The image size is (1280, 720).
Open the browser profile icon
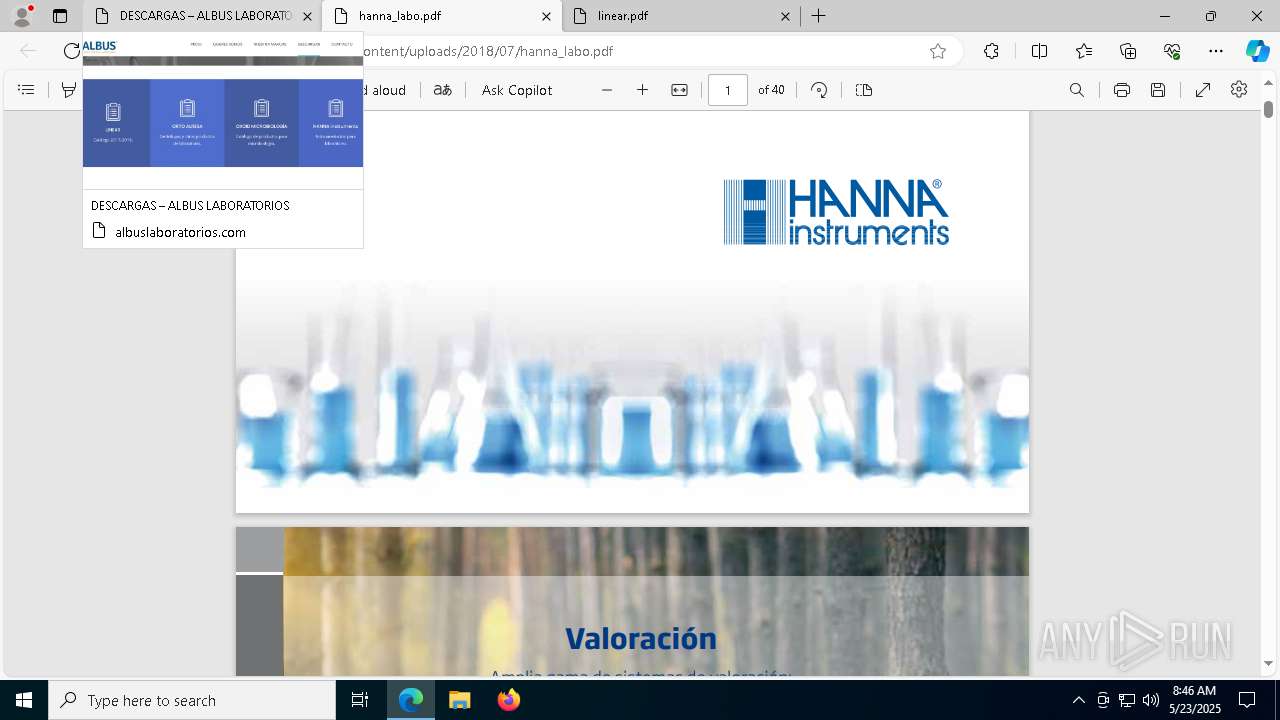pos(22,16)
